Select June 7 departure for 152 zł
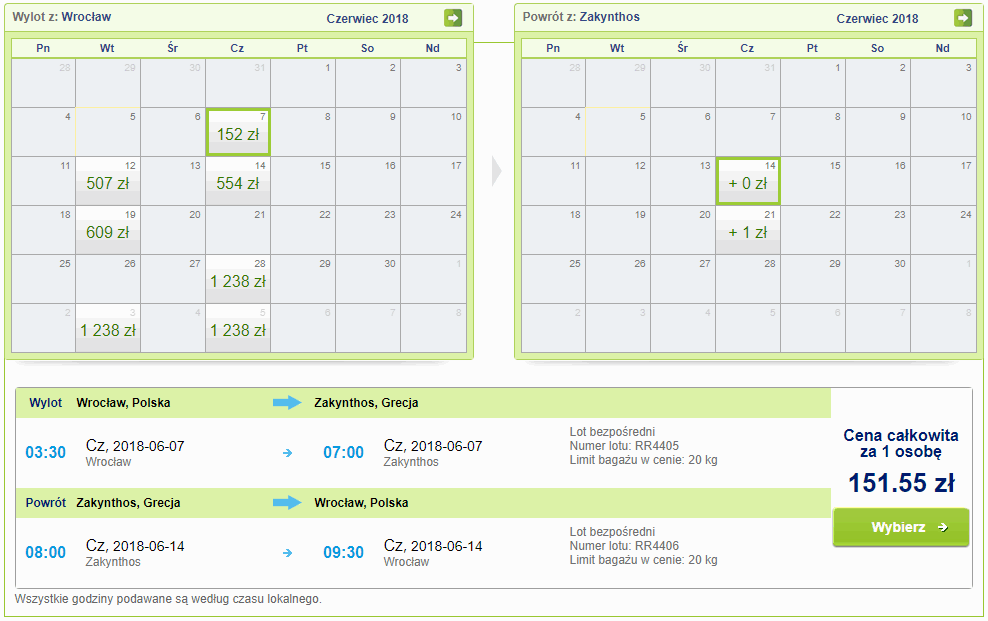The height and width of the screenshot is (621, 988). coord(238,133)
